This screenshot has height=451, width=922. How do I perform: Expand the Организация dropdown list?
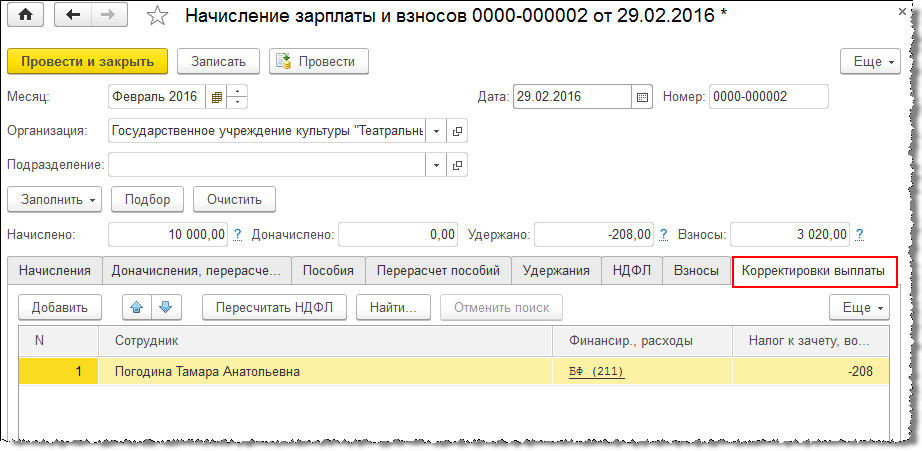click(x=437, y=131)
